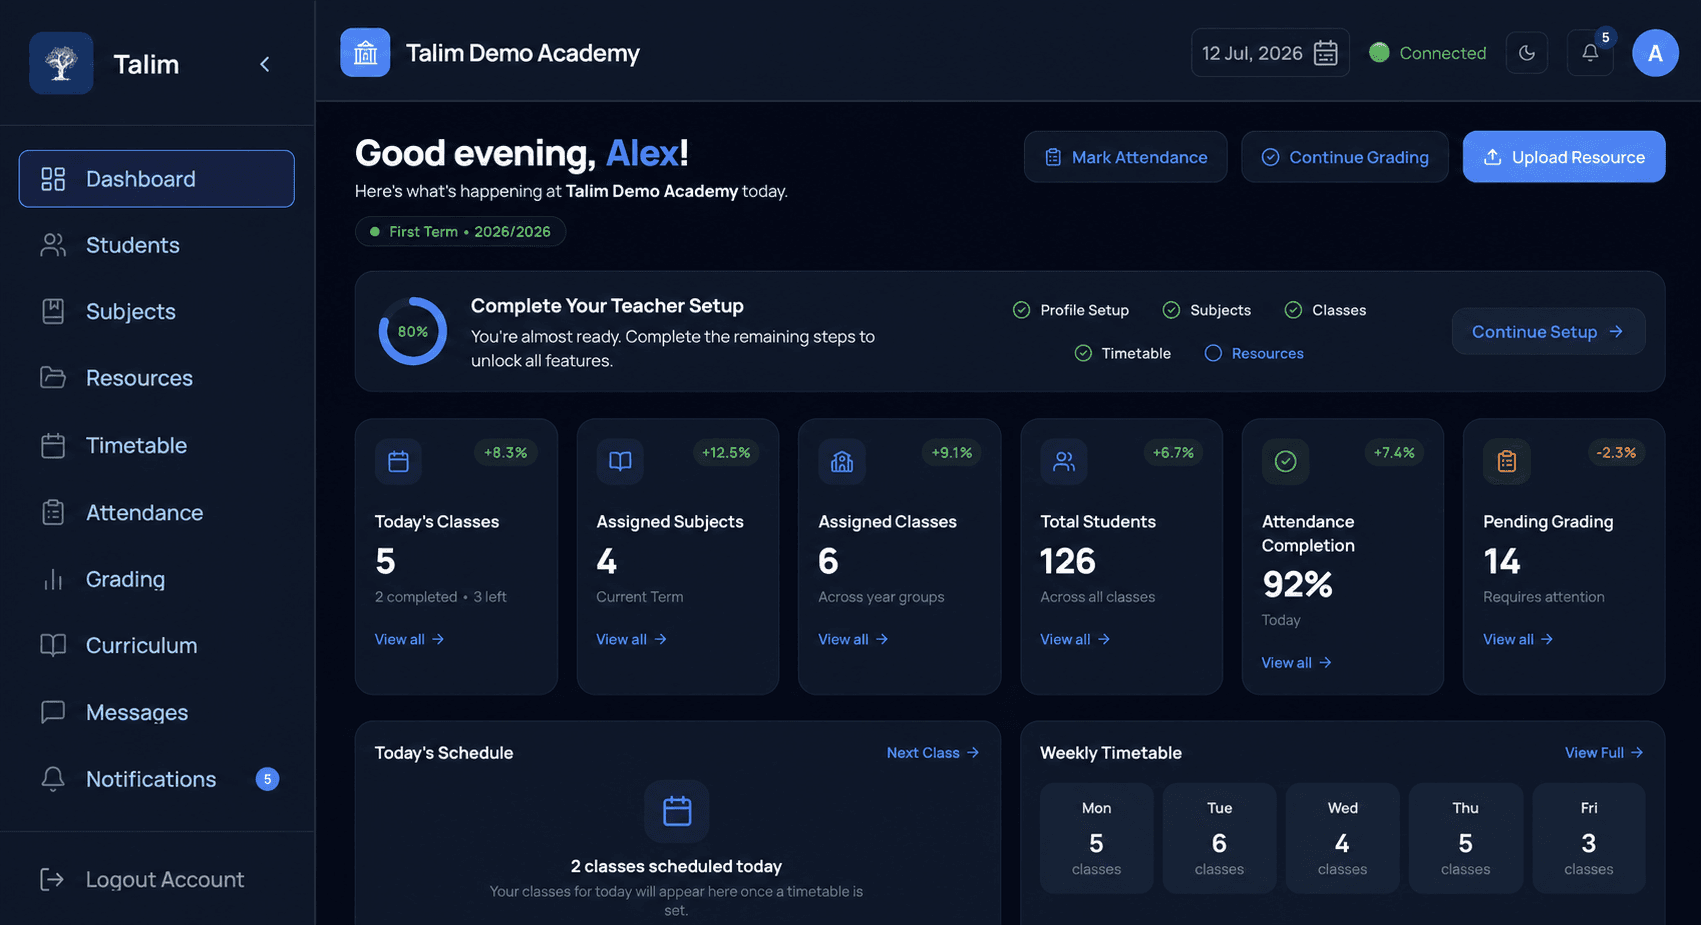
Task: Click the Profile Setup check item
Action: coord(1071,310)
